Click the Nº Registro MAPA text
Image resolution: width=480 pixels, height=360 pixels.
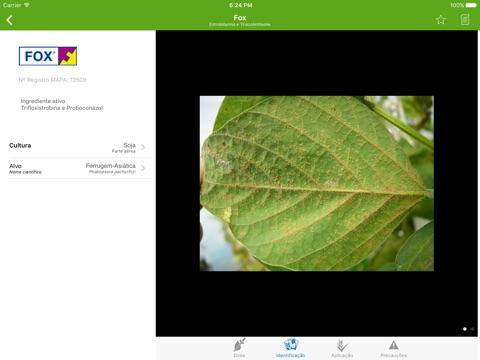click(52, 80)
